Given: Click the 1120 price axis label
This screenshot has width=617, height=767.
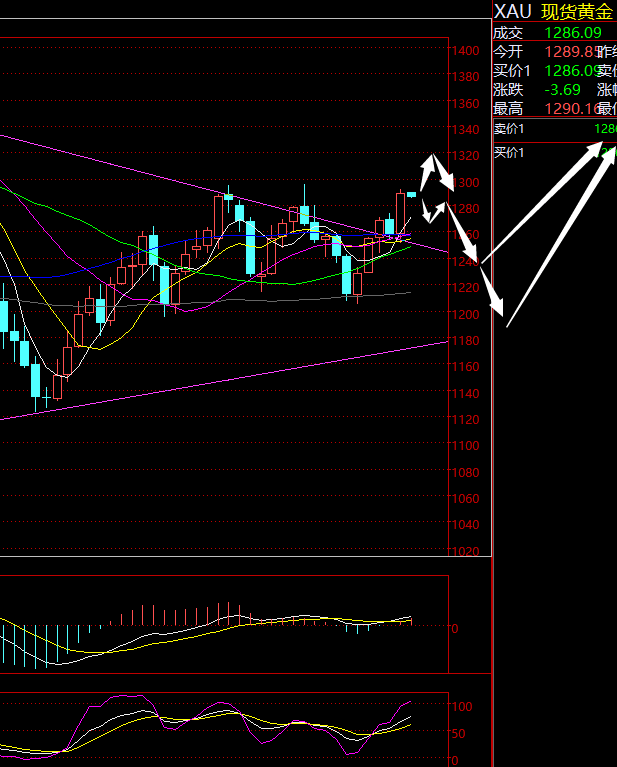Looking at the screenshot, I should [x=465, y=420].
